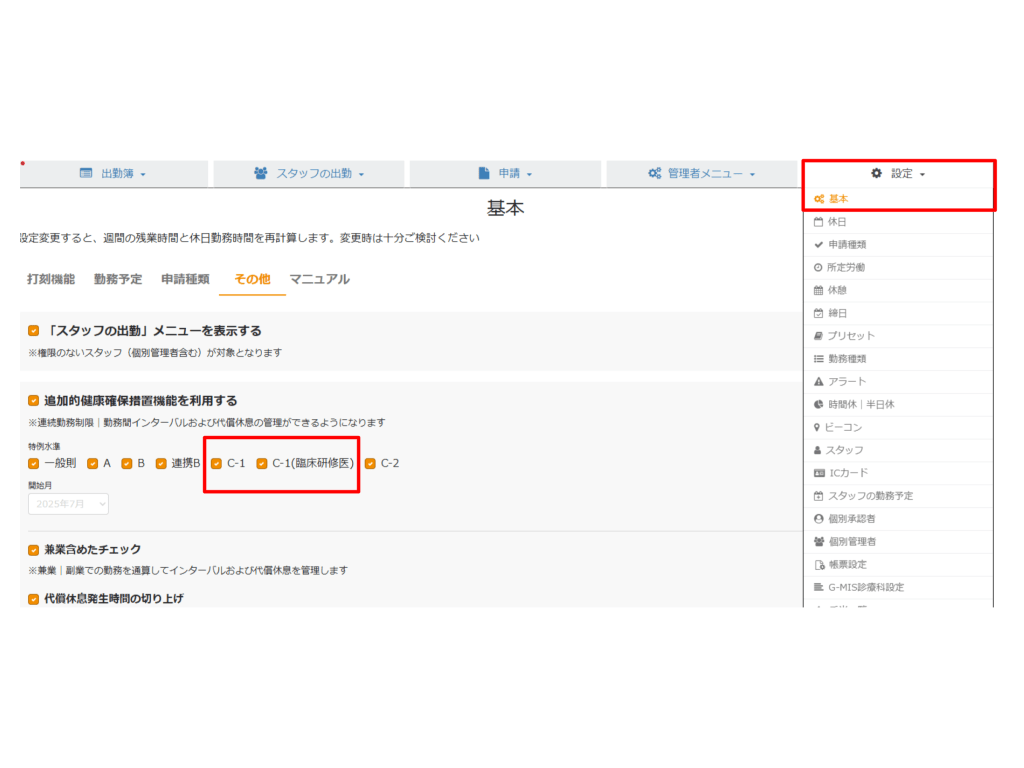Click the calendar icon beside 休日
Viewport: 1024px width, 768px height.
819,222
